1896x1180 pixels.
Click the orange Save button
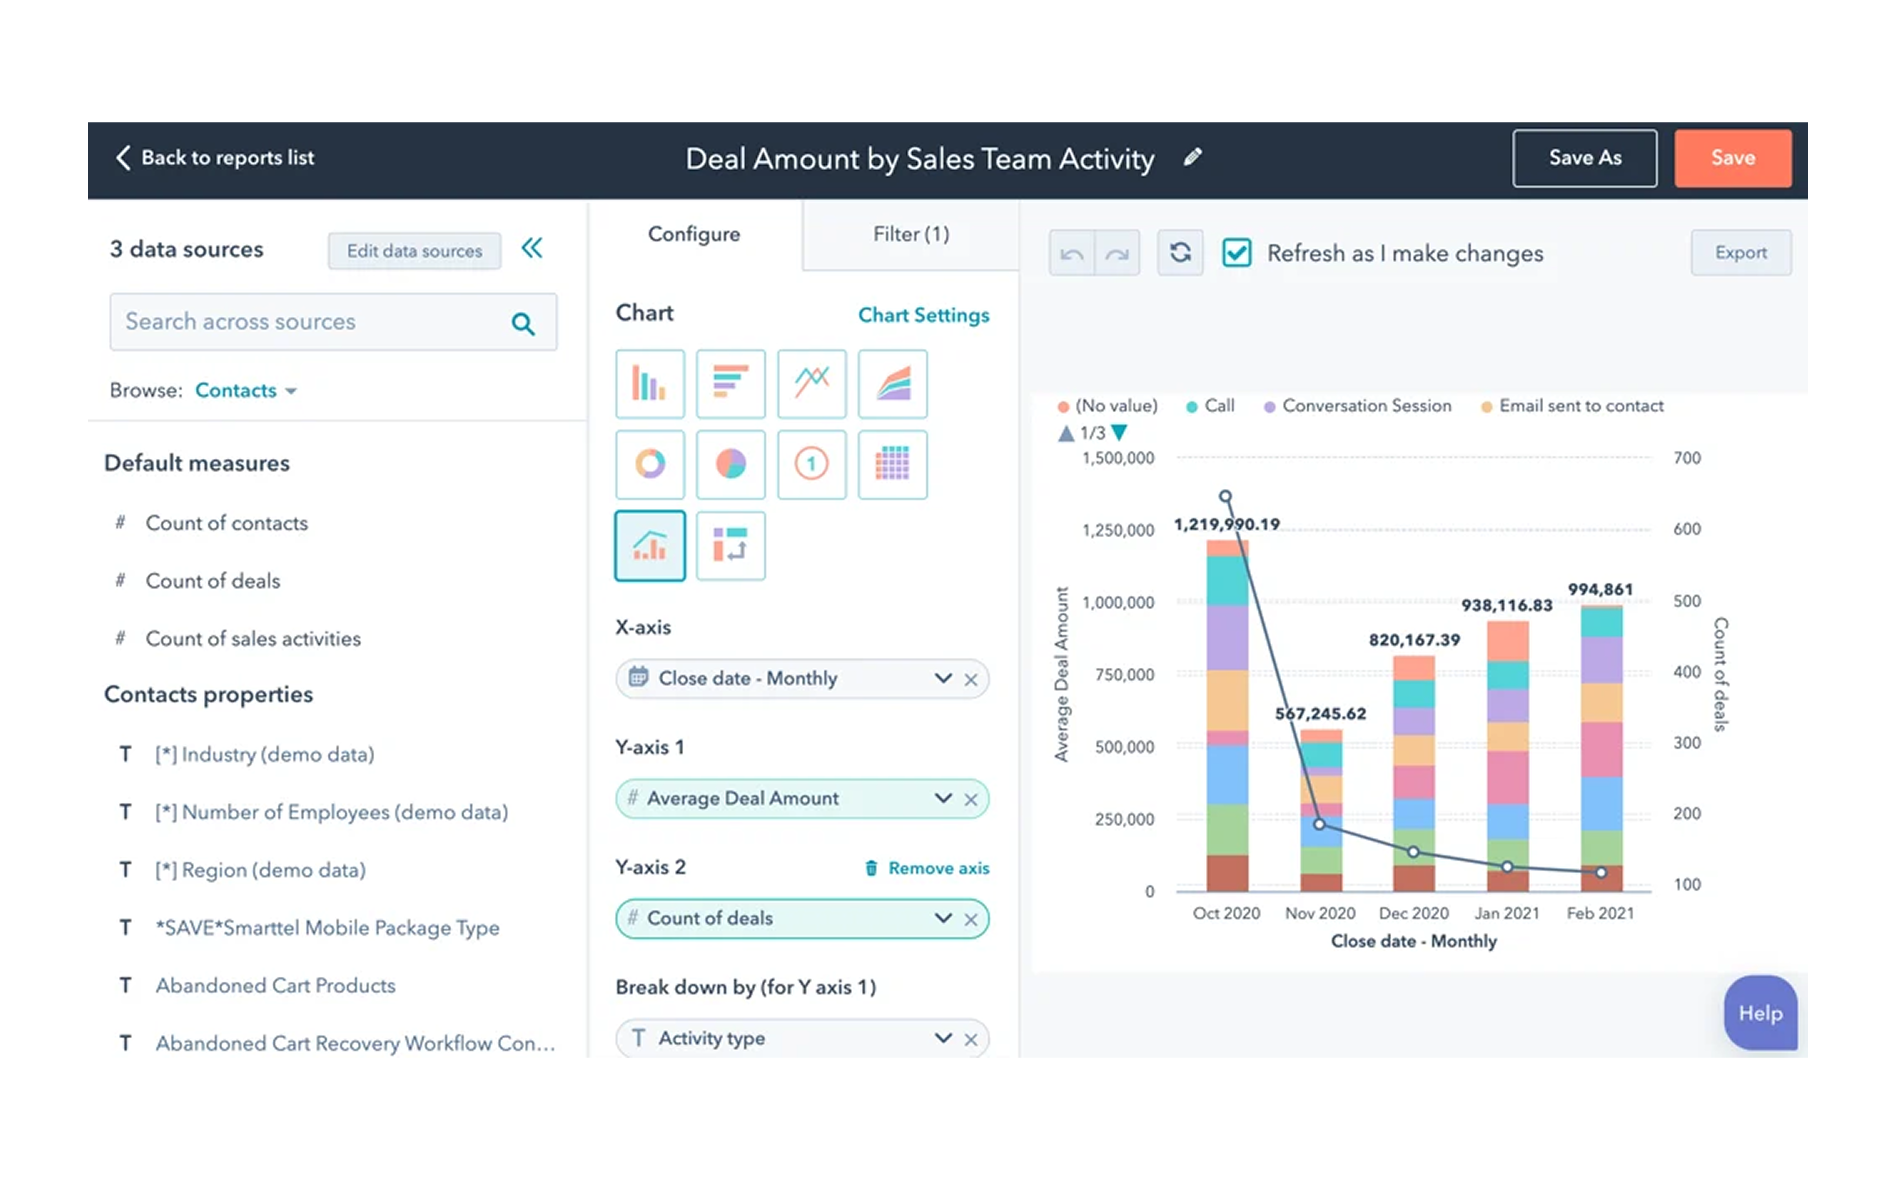click(x=1732, y=158)
